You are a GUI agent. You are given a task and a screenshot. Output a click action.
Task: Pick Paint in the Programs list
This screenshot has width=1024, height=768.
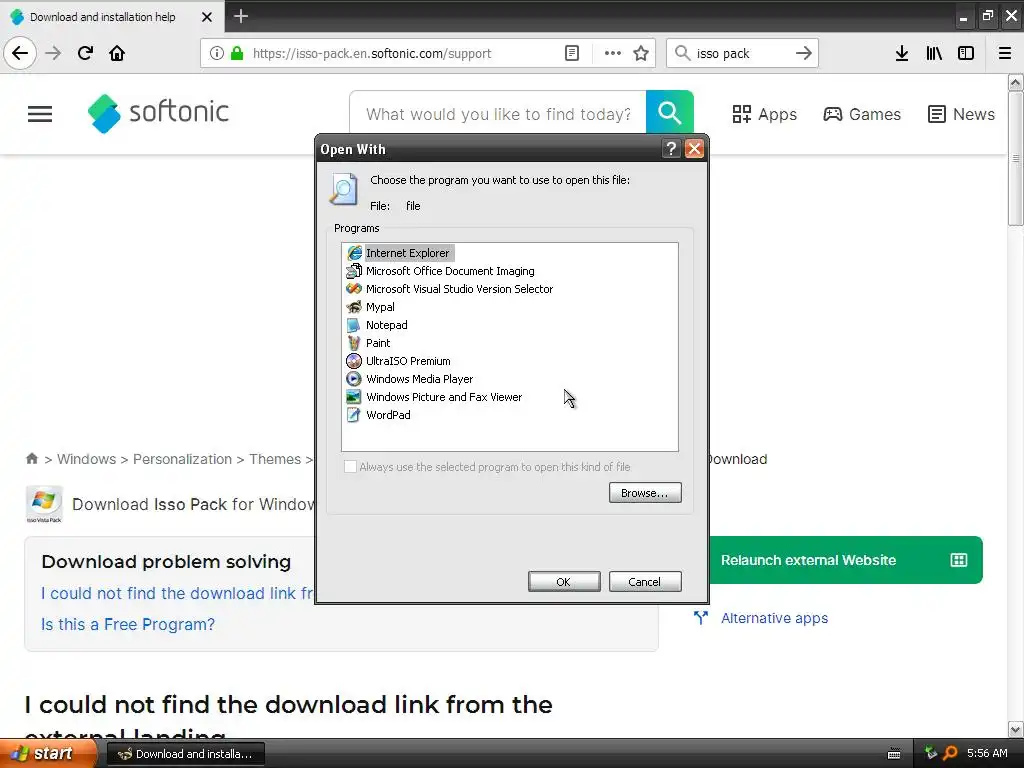[x=369, y=343]
